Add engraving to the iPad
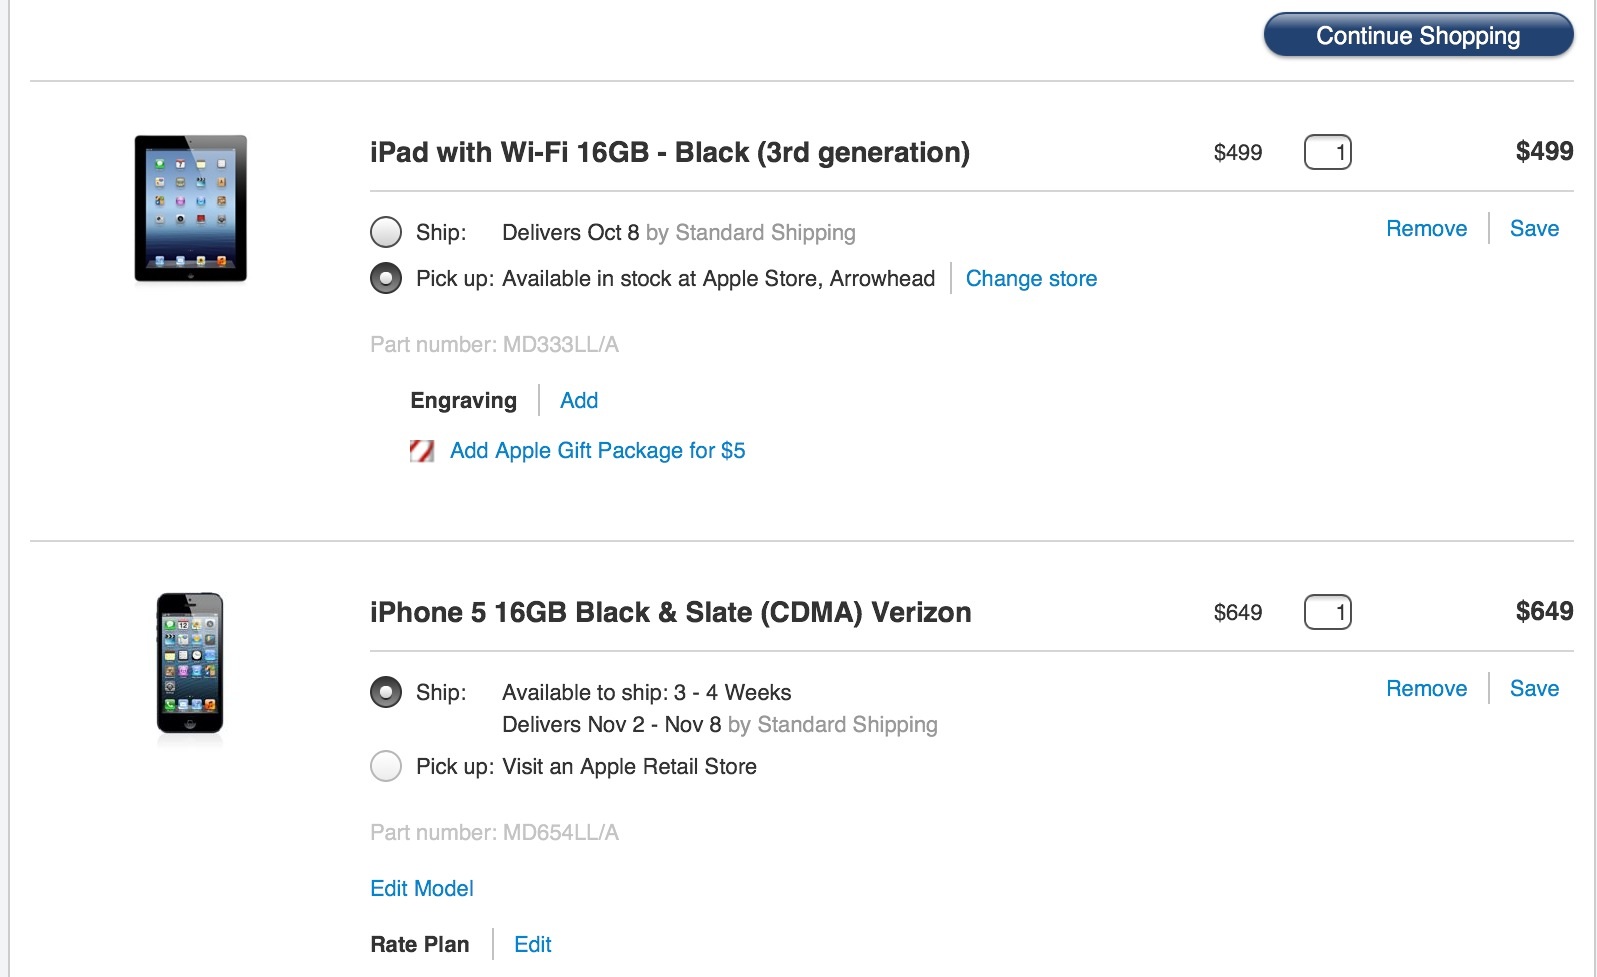 pyautogui.click(x=579, y=400)
